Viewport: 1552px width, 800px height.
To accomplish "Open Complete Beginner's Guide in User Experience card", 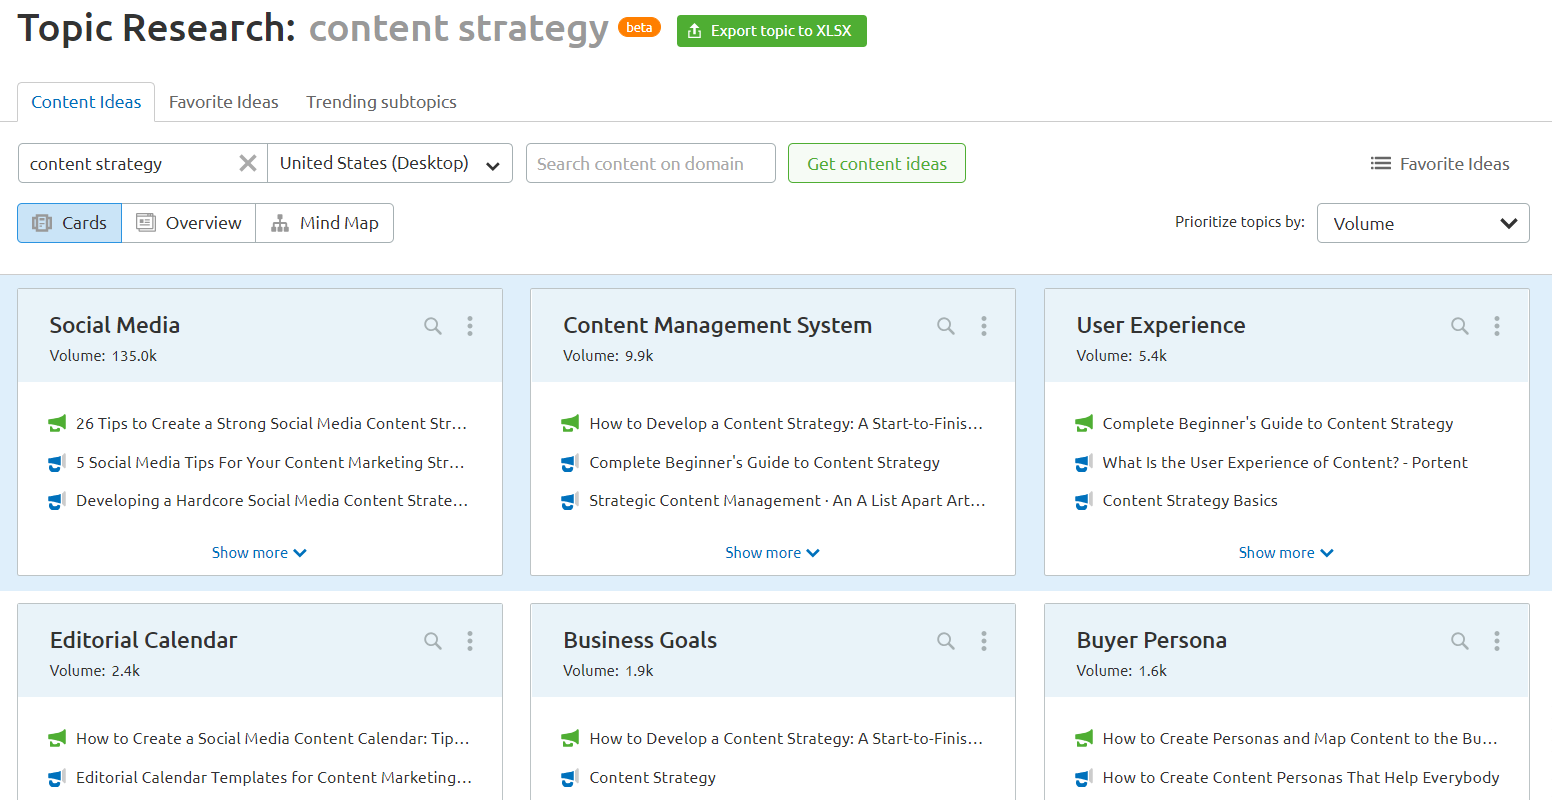I will (x=1278, y=424).
